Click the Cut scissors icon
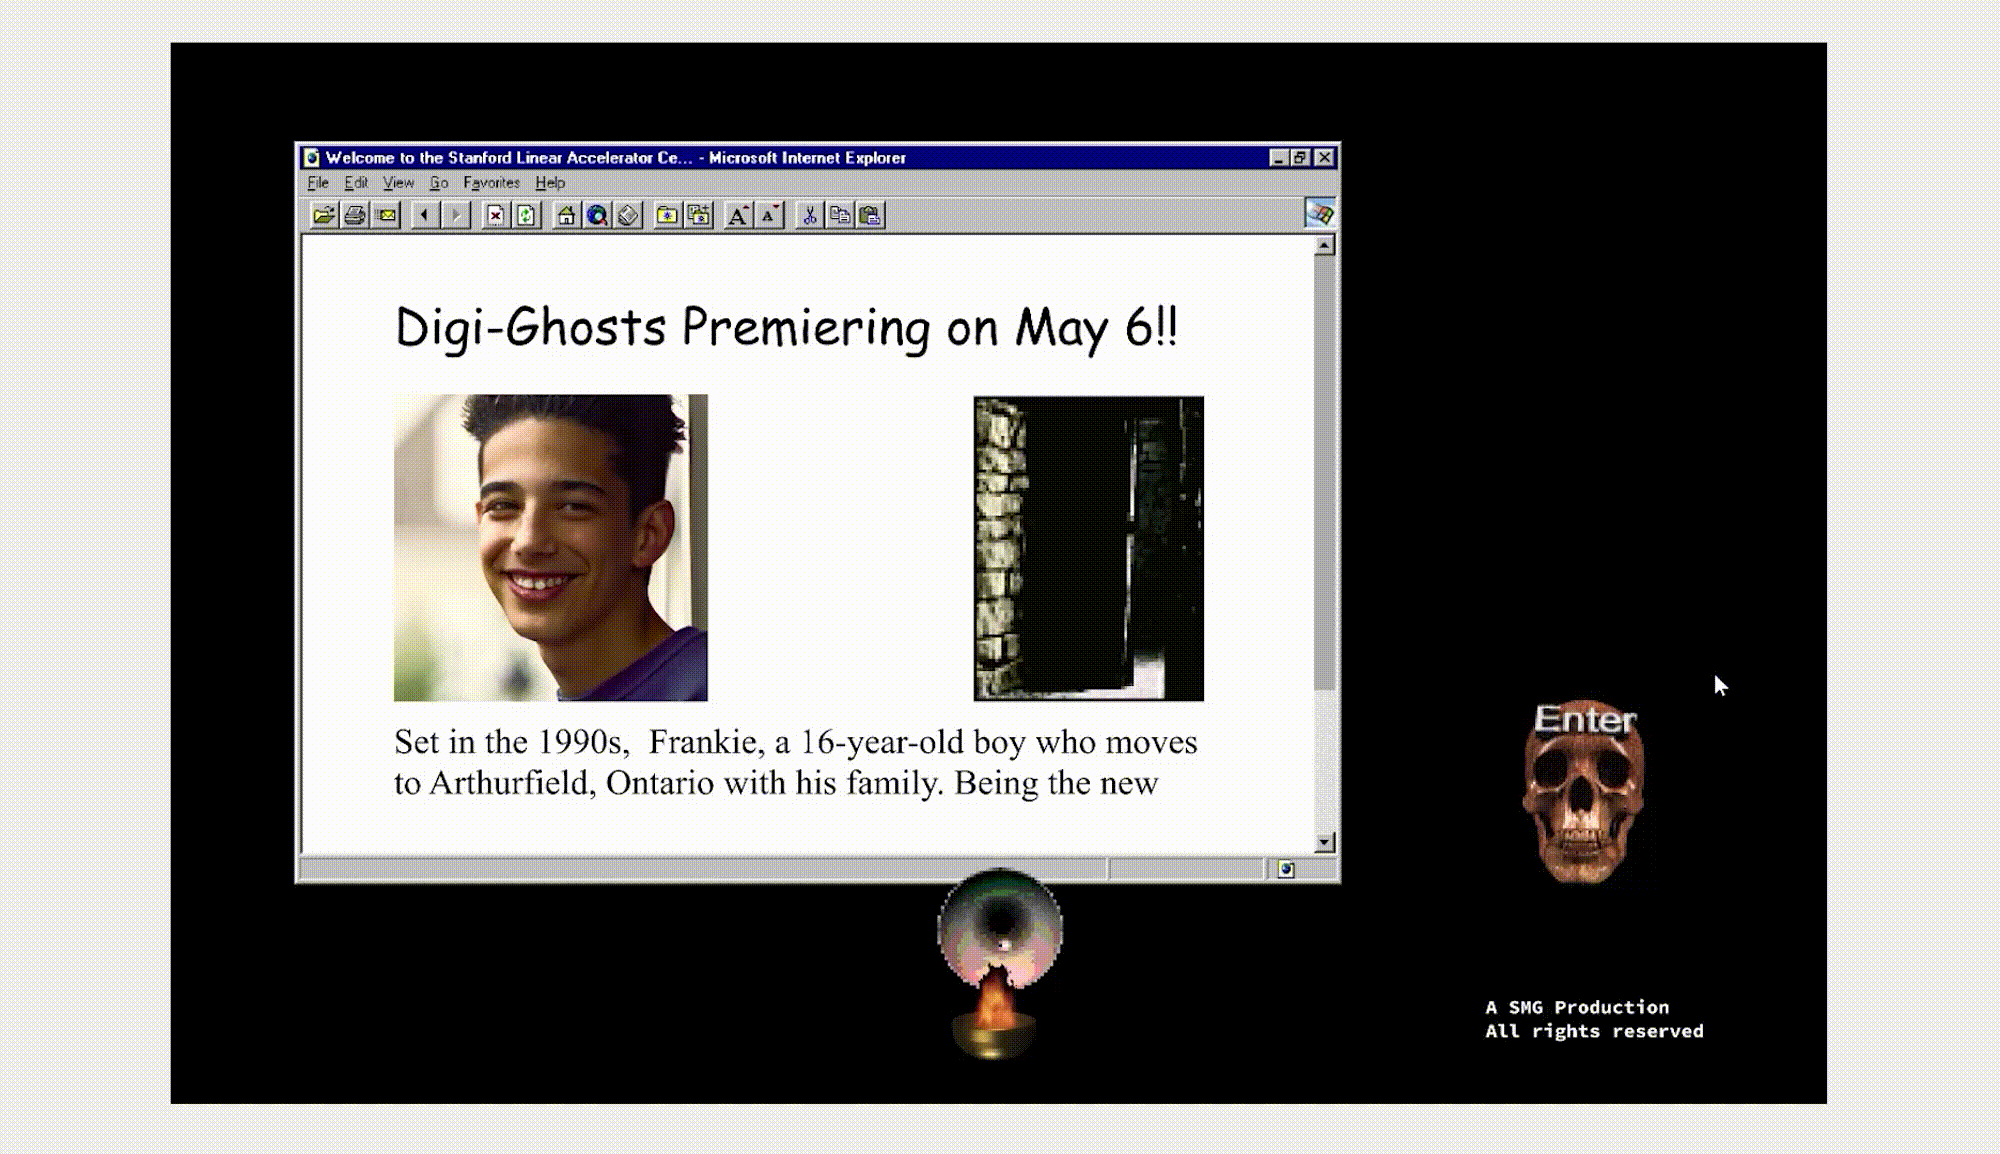 [809, 215]
